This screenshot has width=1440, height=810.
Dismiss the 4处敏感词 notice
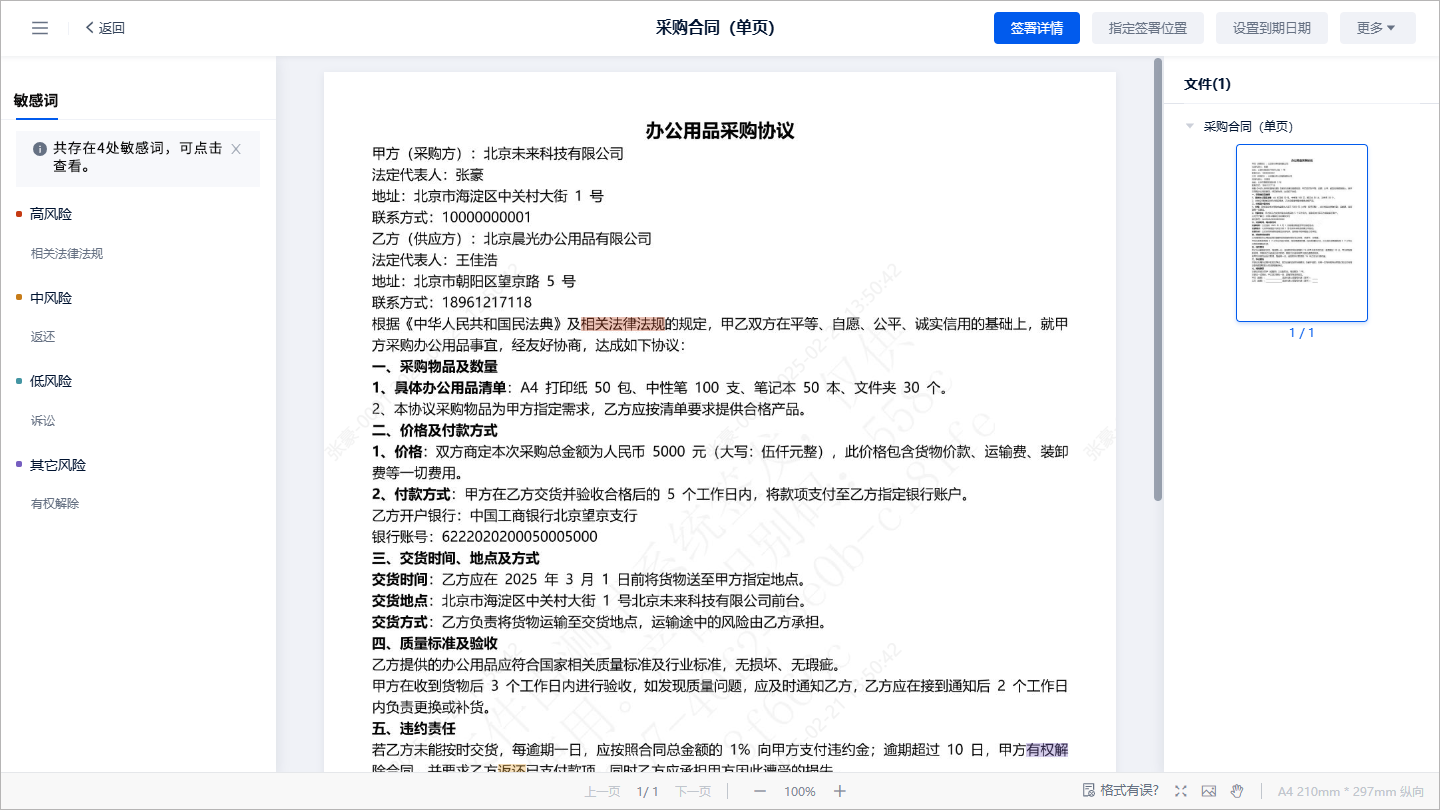236,149
